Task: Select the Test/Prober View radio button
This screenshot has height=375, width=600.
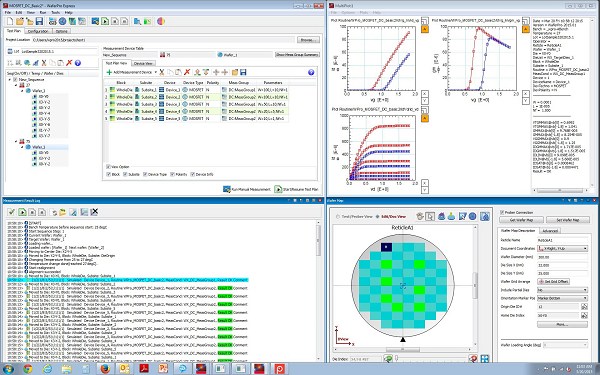Action: point(338,217)
